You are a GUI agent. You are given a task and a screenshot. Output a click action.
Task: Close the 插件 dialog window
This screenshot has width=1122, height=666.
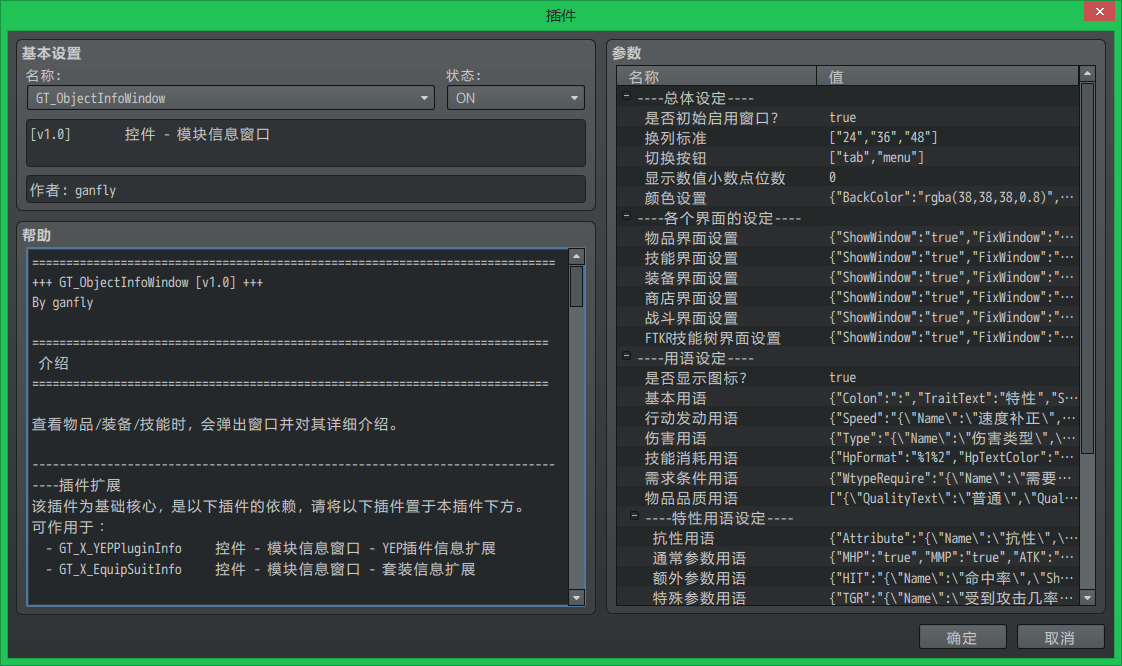coord(1100,11)
